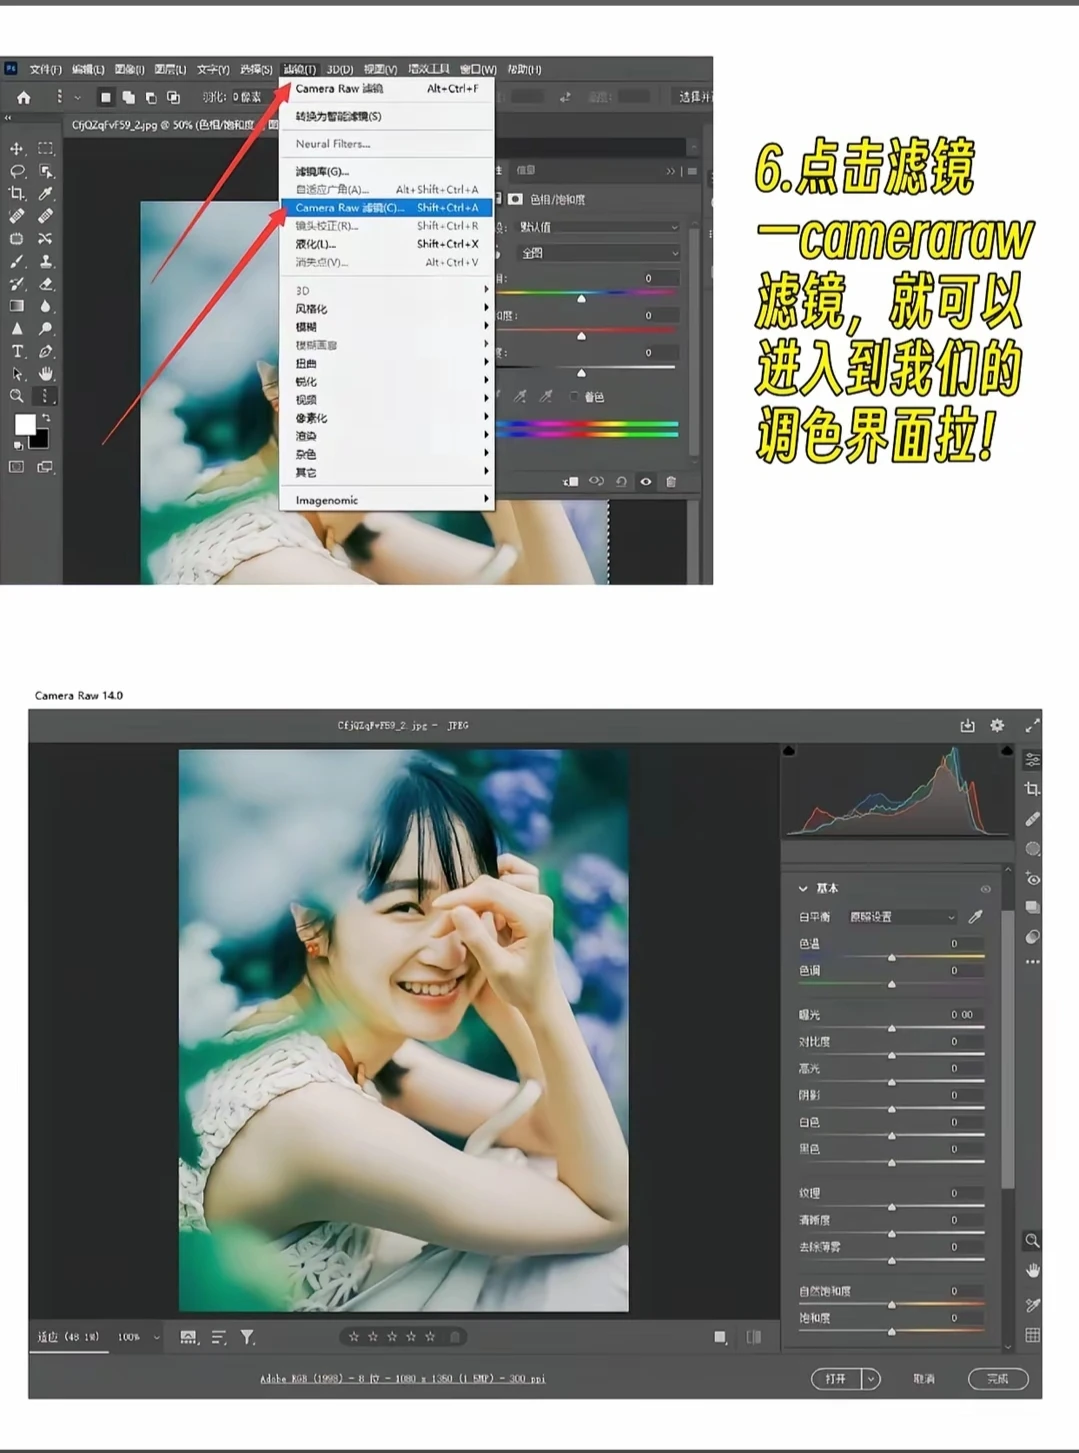Select the Move tool in Photoshop toolbar
1079x1453 pixels.
click(17, 149)
